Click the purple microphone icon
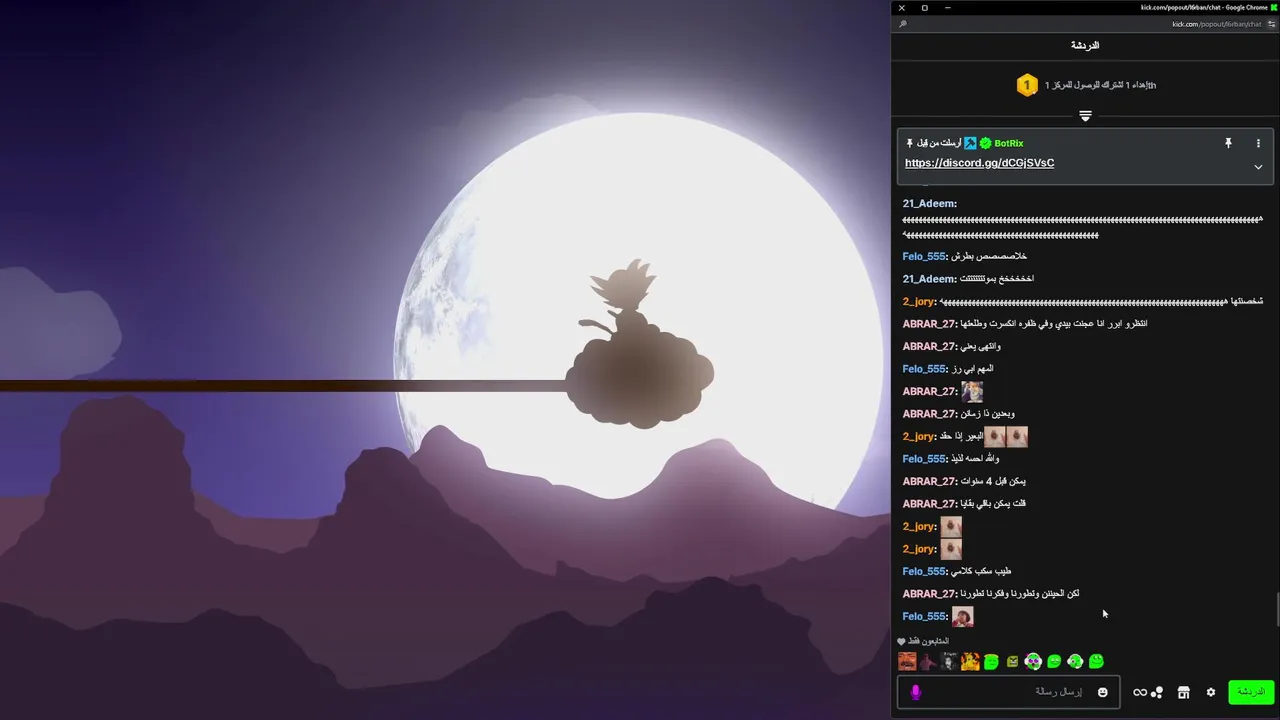 915,692
